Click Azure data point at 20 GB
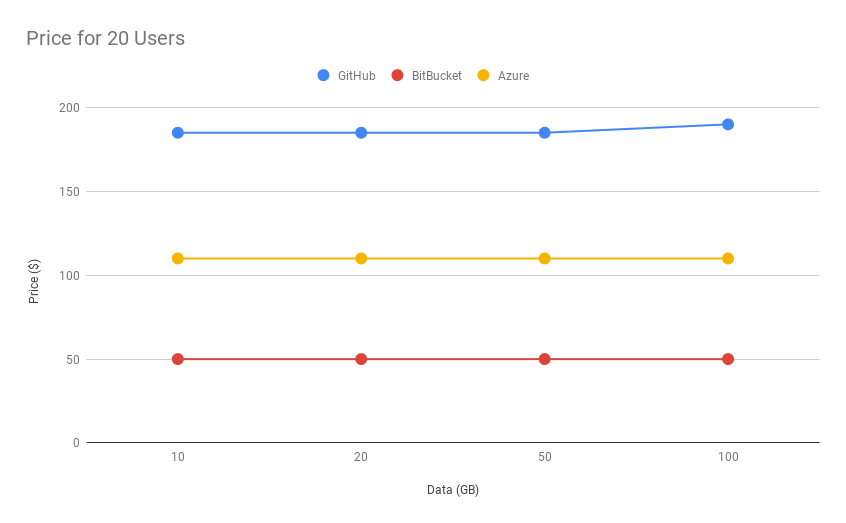 coord(361,258)
